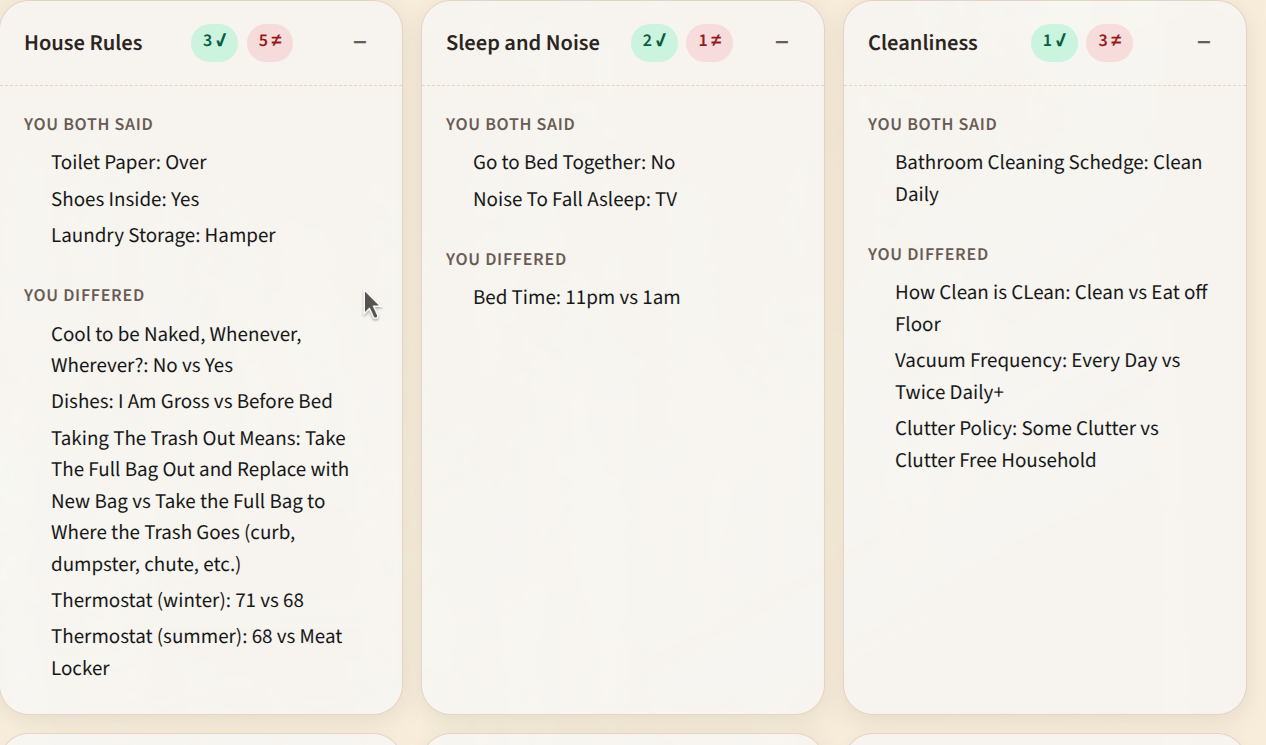Select the red 3≠ badge on Cleanliness
The width and height of the screenshot is (1266, 745).
pyautogui.click(x=1109, y=42)
